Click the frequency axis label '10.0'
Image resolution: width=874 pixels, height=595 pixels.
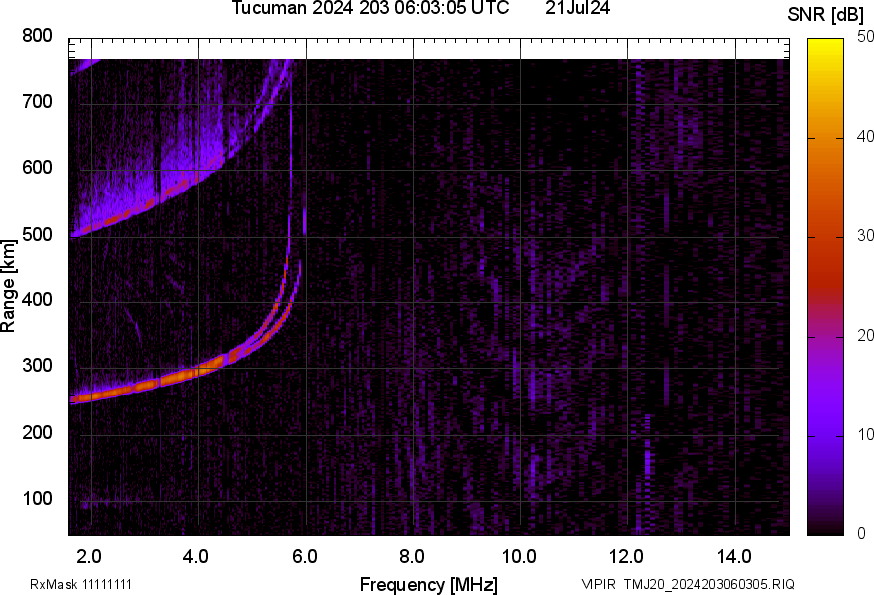[x=519, y=556]
